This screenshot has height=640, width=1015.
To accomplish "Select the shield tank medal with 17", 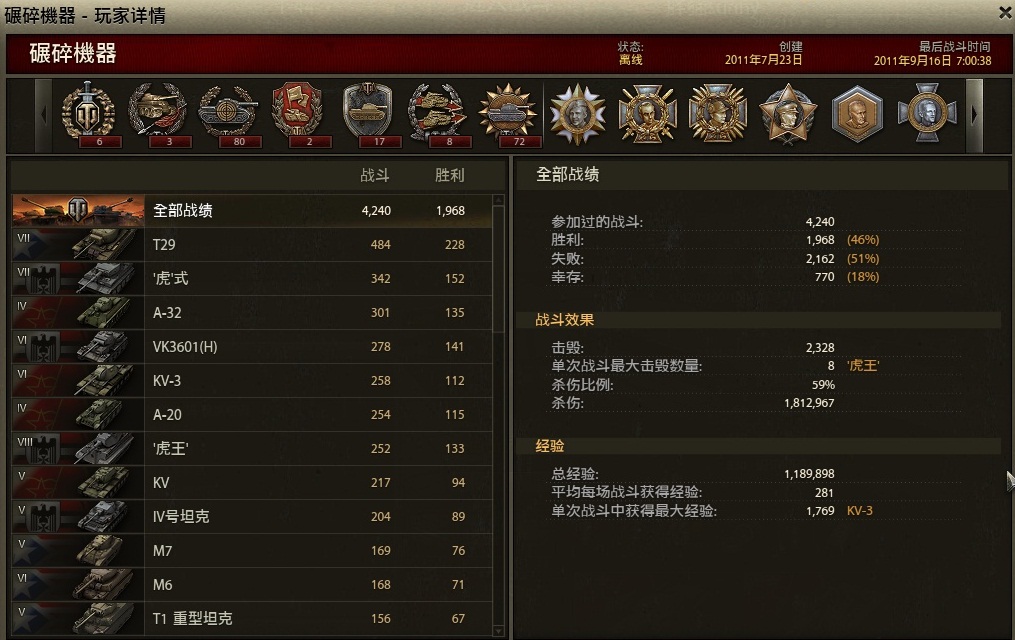I will pyautogui.click(x=368, y=115).
